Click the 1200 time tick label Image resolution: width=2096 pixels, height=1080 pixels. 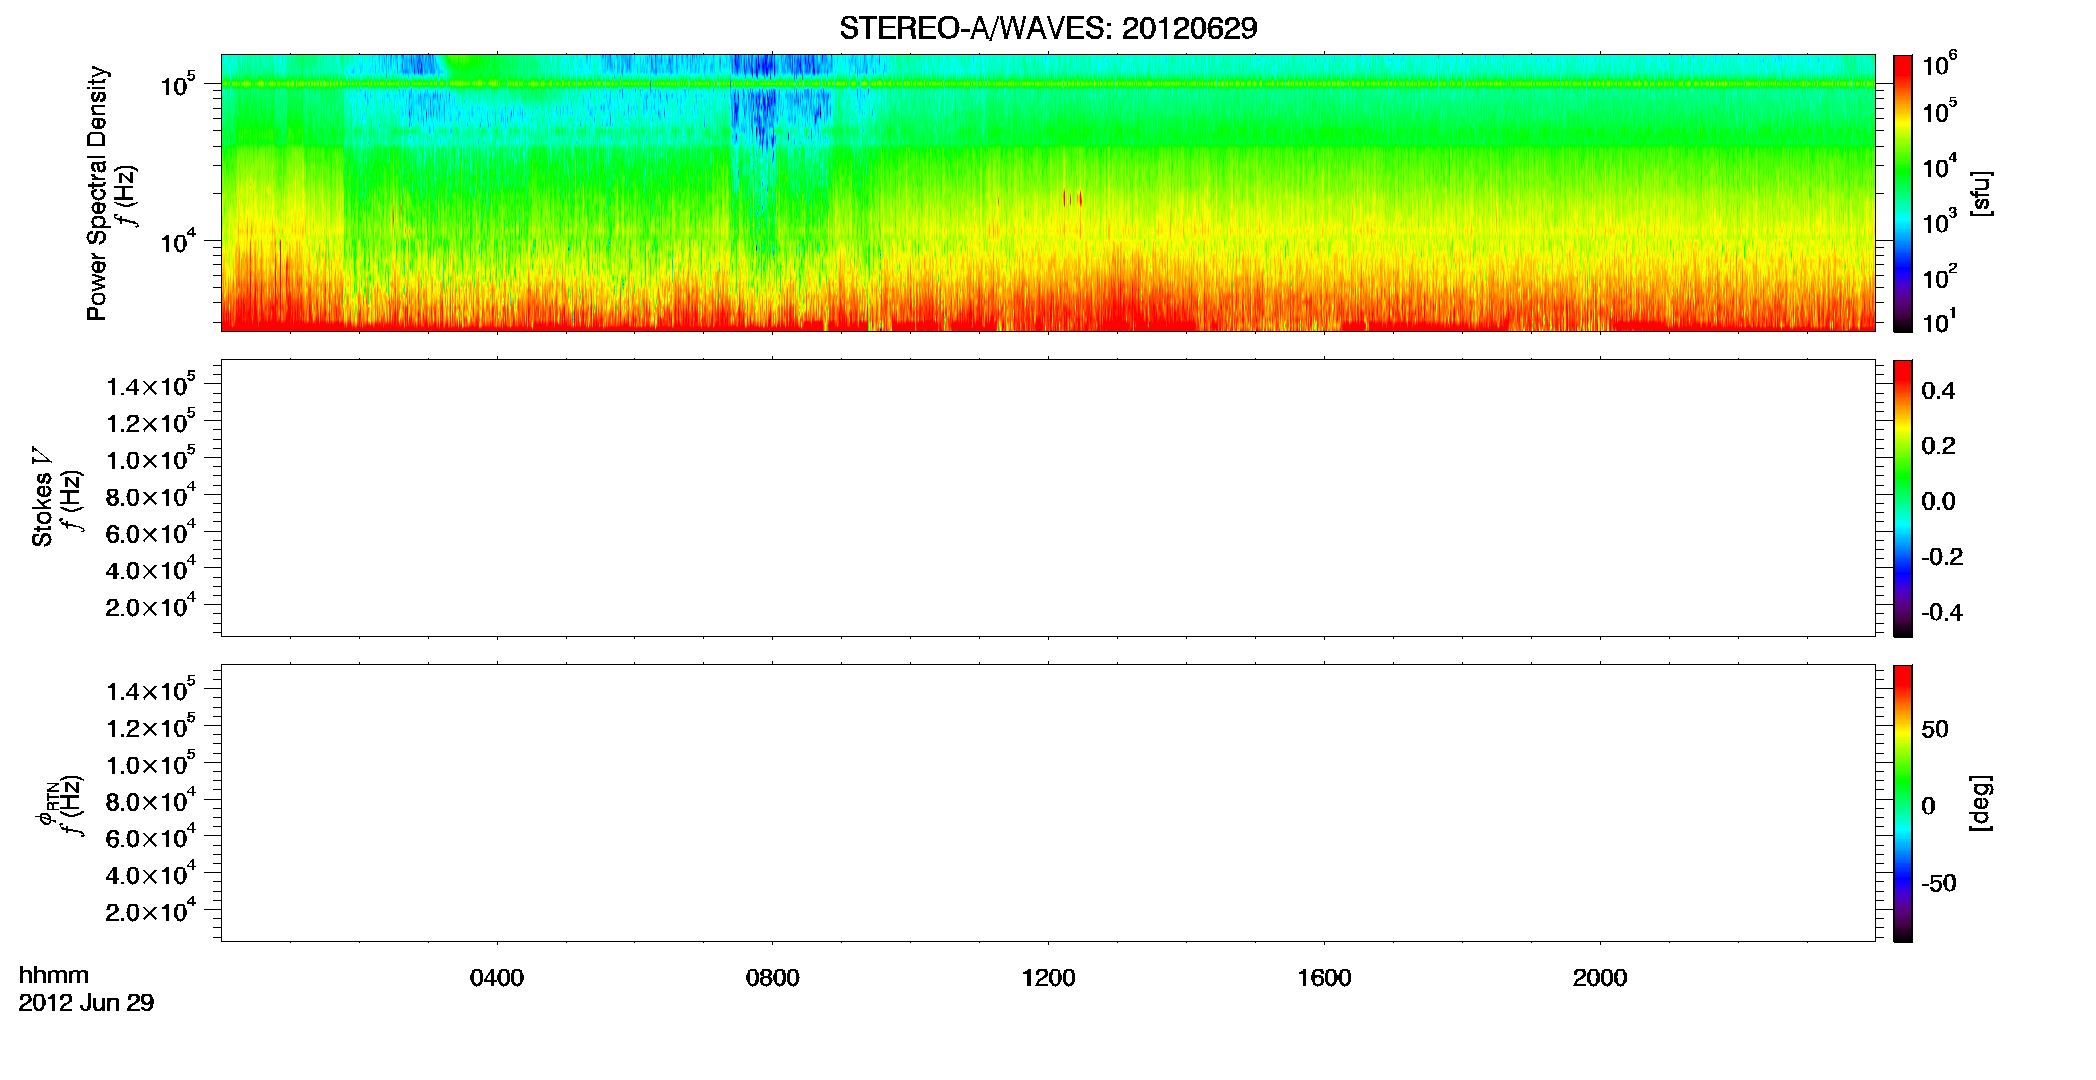click(x=1048, y=978)
